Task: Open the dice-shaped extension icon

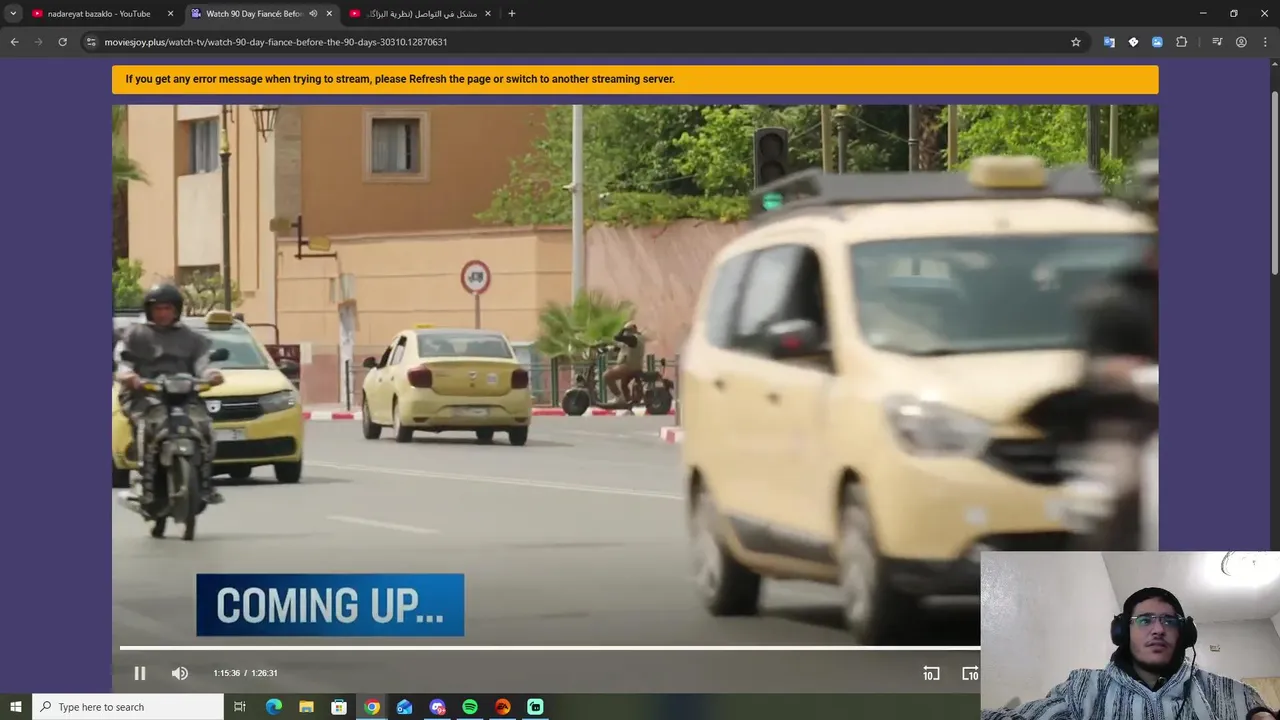Action: (1133, 42)
